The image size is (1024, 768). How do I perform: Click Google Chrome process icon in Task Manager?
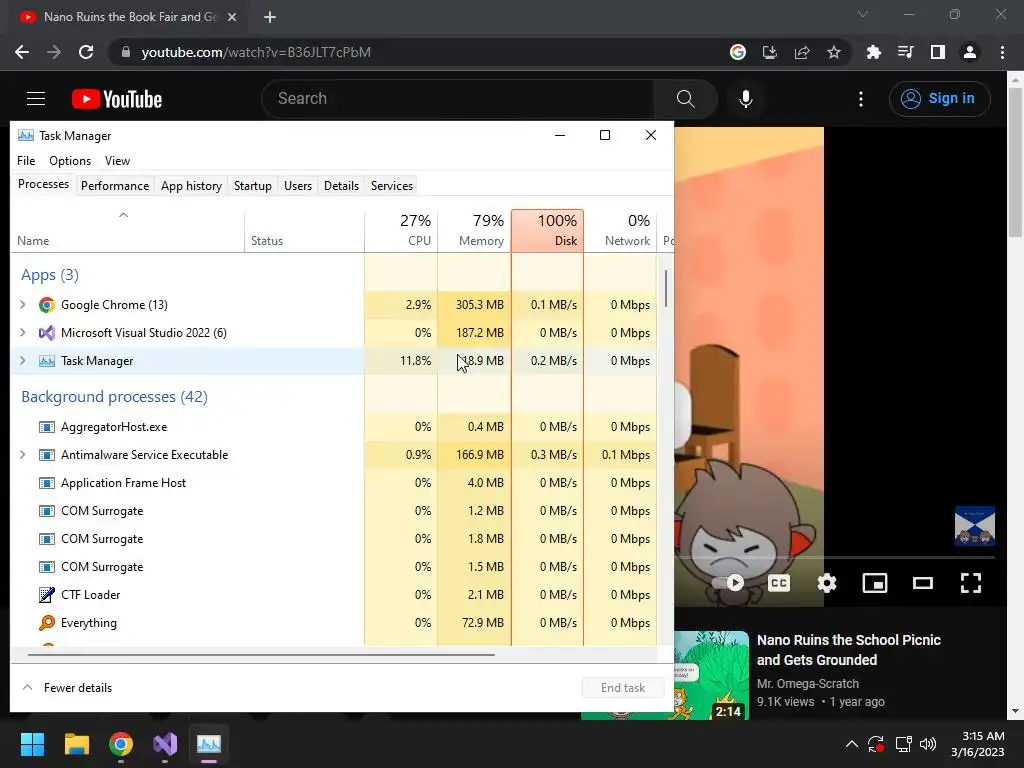point(46,305)
